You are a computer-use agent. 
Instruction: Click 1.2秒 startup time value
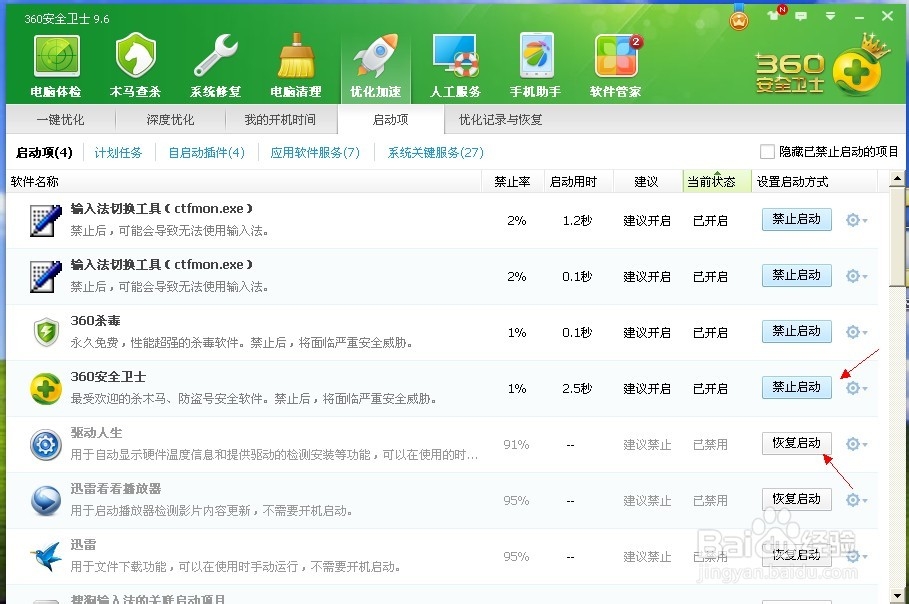577,220
